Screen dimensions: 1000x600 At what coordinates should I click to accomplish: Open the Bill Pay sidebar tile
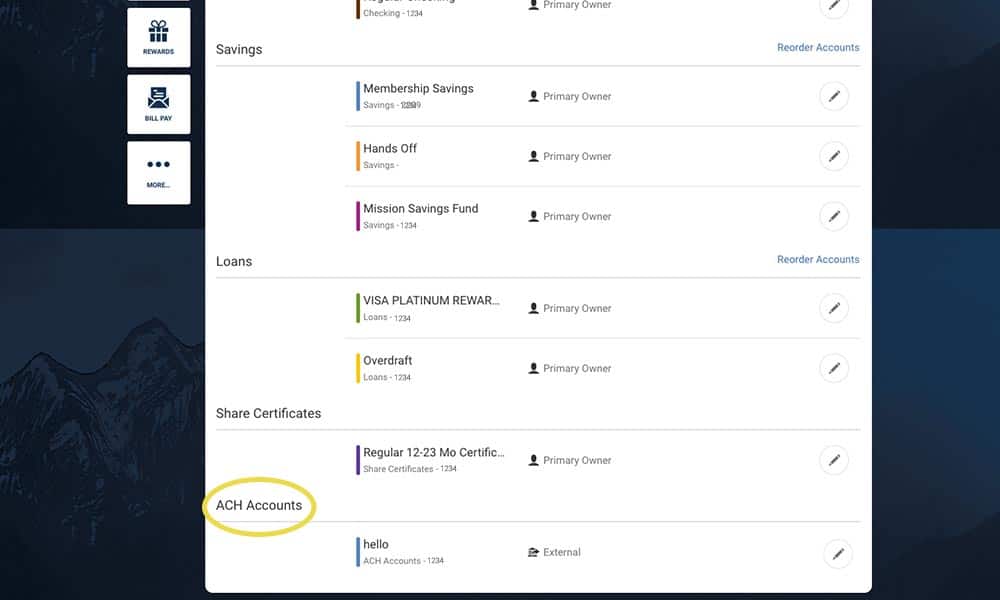pyautogui.click(x=158, y=104)
